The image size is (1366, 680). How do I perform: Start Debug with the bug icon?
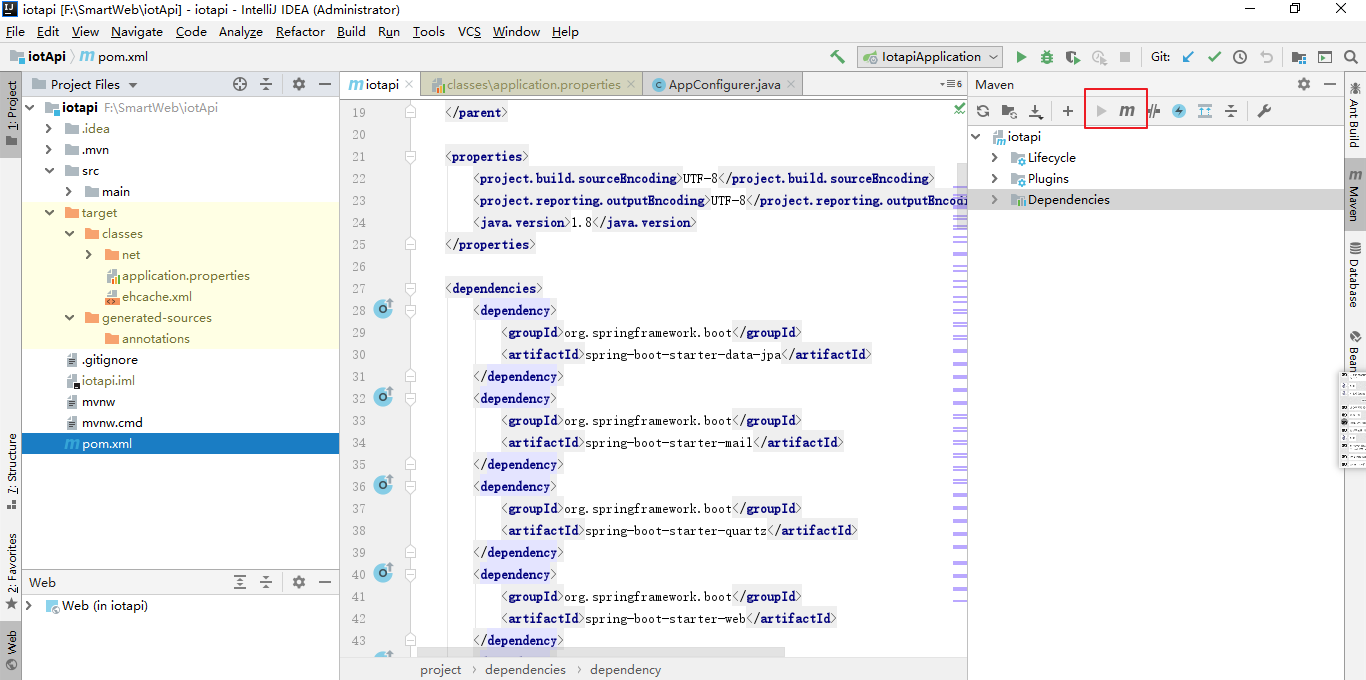[x=1045, y=57]
